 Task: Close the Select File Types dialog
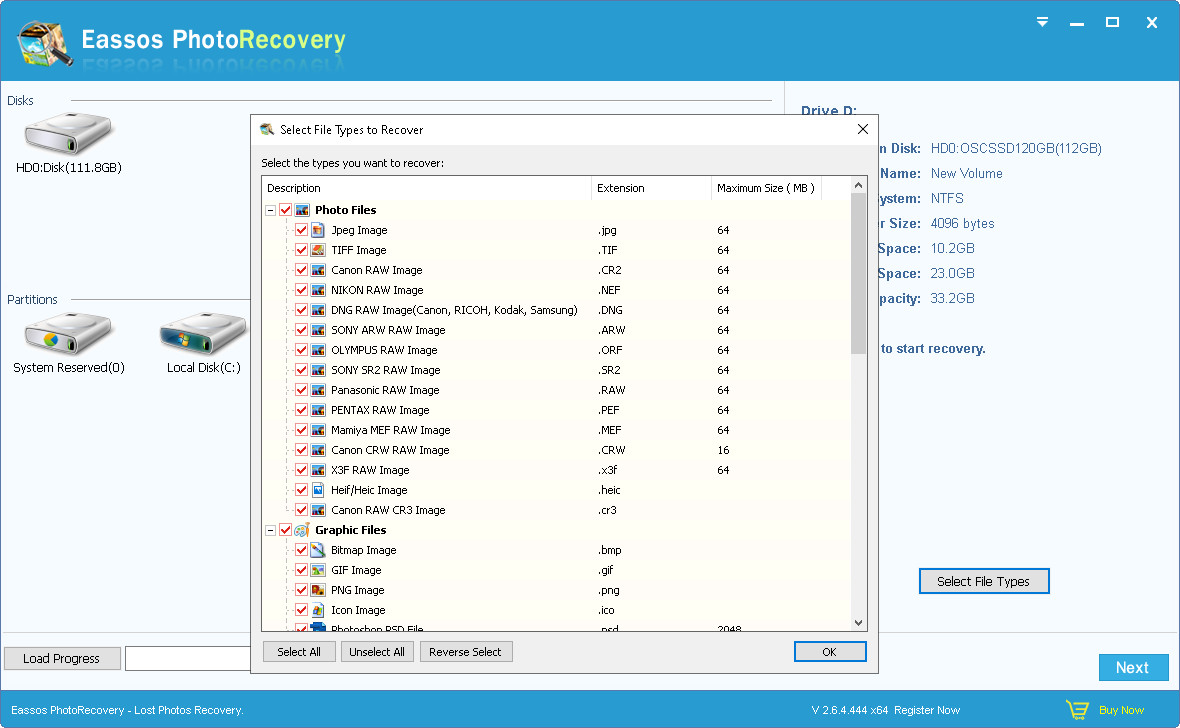[862, 129]
